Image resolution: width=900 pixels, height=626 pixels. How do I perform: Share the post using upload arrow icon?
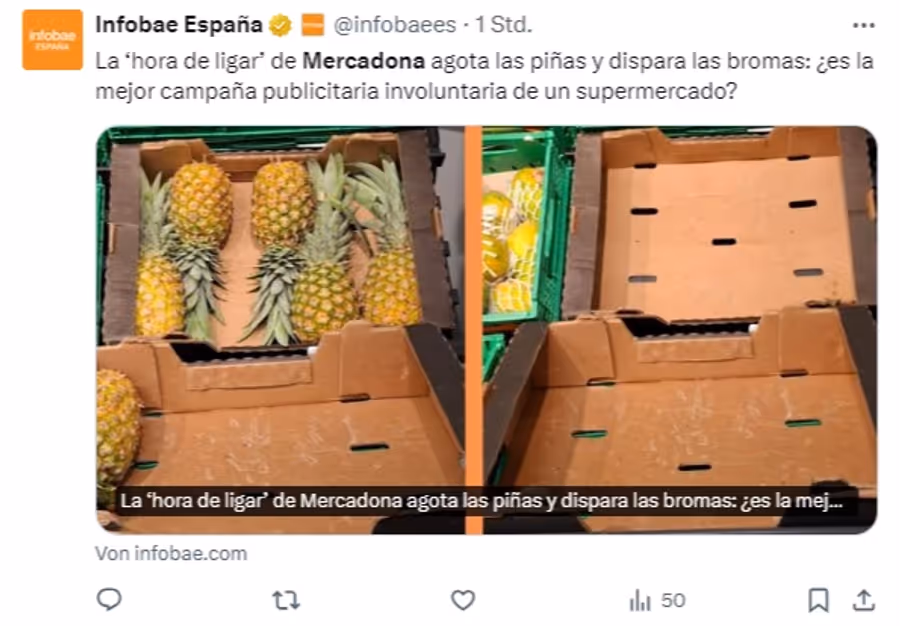[x=863, y=600]
